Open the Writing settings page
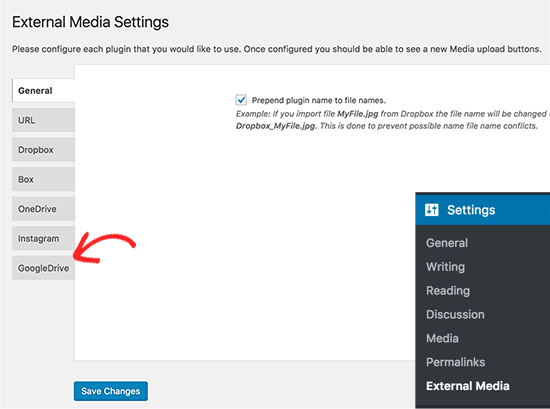Viewport: 550px width, 409px height. tap(445, 267)
